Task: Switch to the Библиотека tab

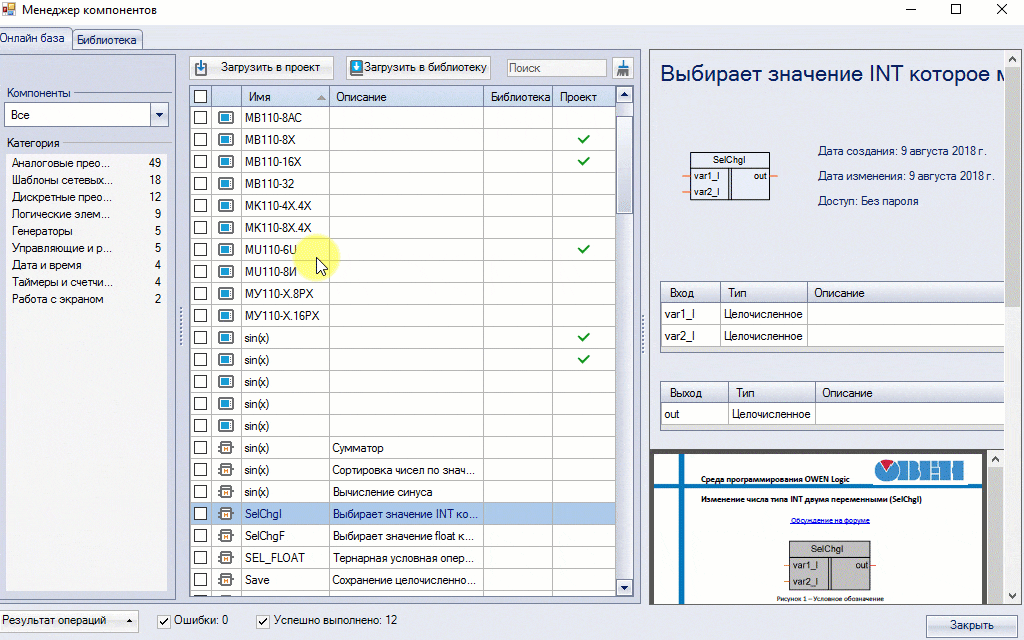Action: coord(107,40)
